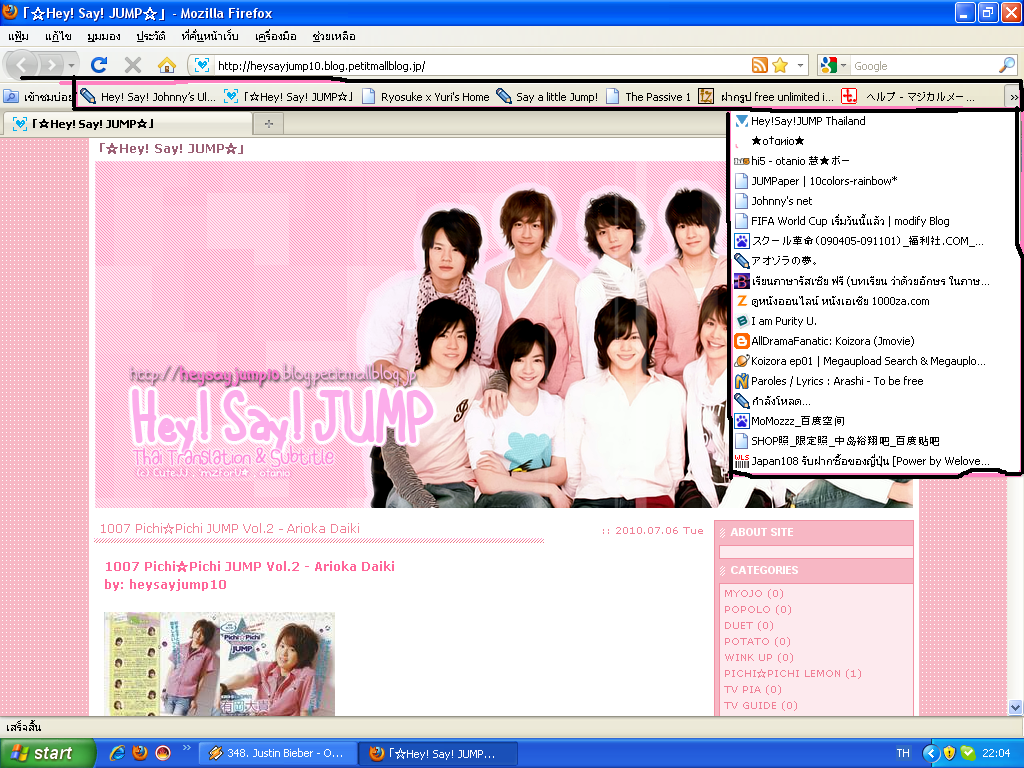Open the WINK UP (0) category
This screenshot has height=768, width=1024.
[759, 657]
